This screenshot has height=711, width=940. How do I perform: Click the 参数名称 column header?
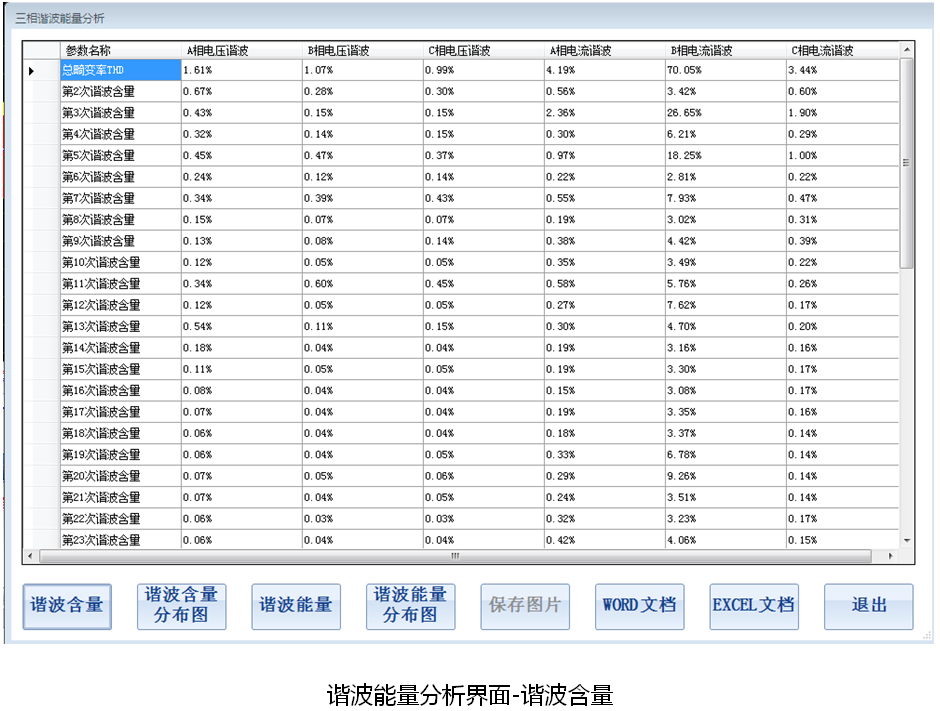tap(120, 50)
